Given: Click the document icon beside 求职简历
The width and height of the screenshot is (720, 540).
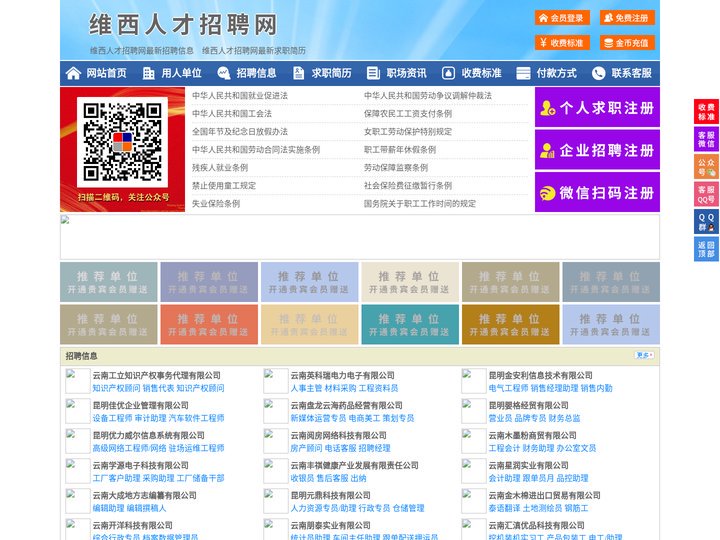Looking at the screenshot, I should click(298, 73).
